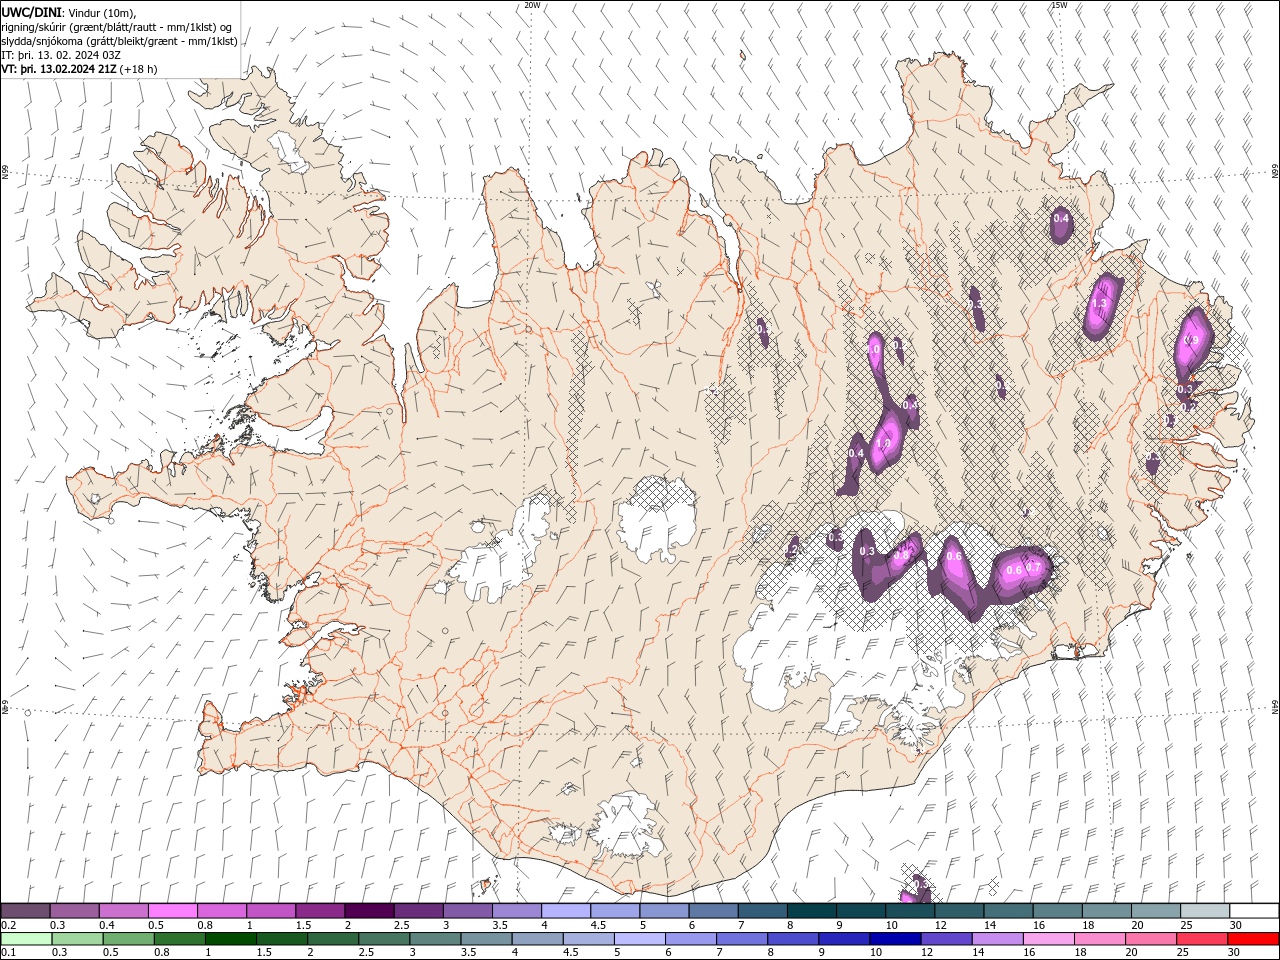This screenshot has height=960, width=1280.
Task: Click top legend swatch between 1 and 1.5
Action: (271, 911)
